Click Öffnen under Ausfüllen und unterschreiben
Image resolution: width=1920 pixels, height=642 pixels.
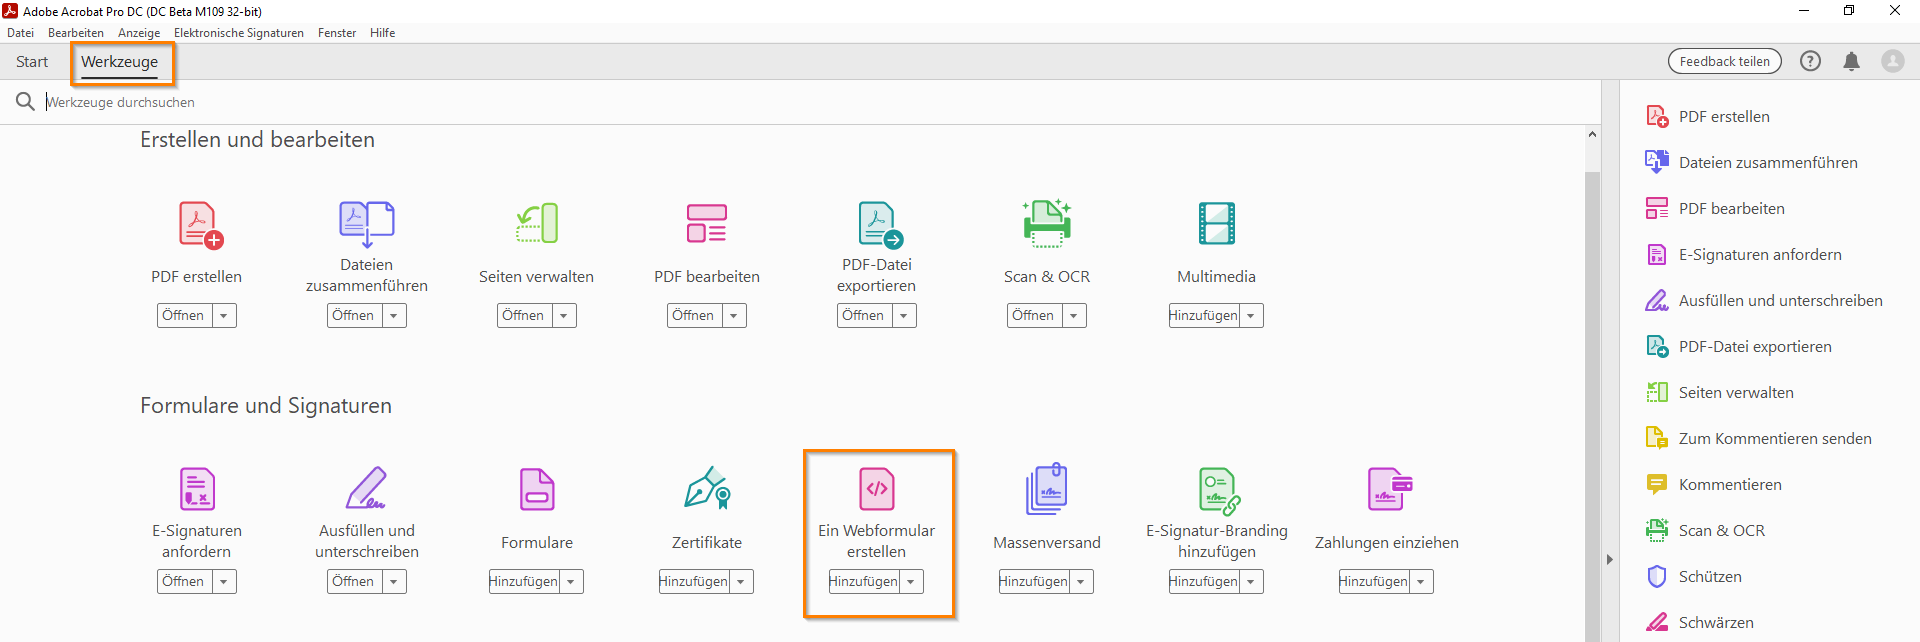tap(354, 581)
